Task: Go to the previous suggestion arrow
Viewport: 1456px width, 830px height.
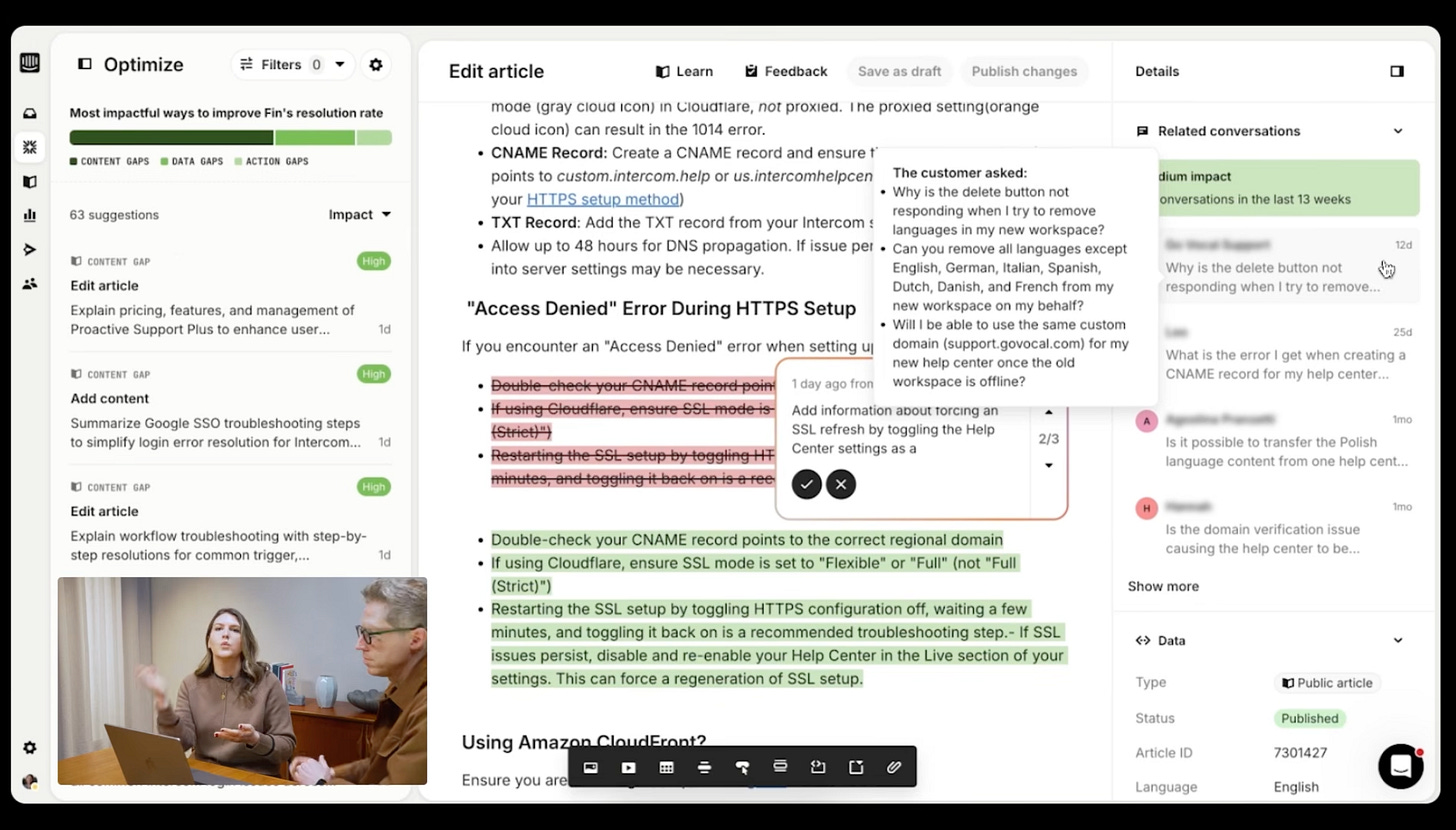Action: pyautogui.click(x=1049, y=412)
